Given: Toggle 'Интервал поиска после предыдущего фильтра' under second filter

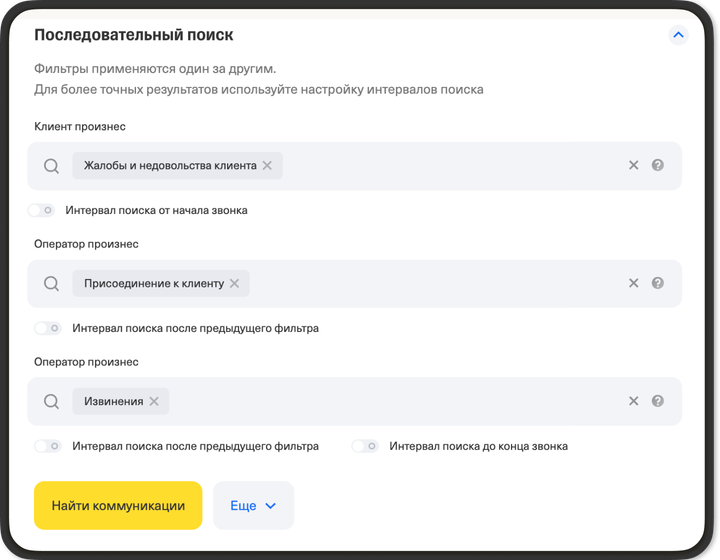Looking at the screenshot, I should (x=47, y=328).
